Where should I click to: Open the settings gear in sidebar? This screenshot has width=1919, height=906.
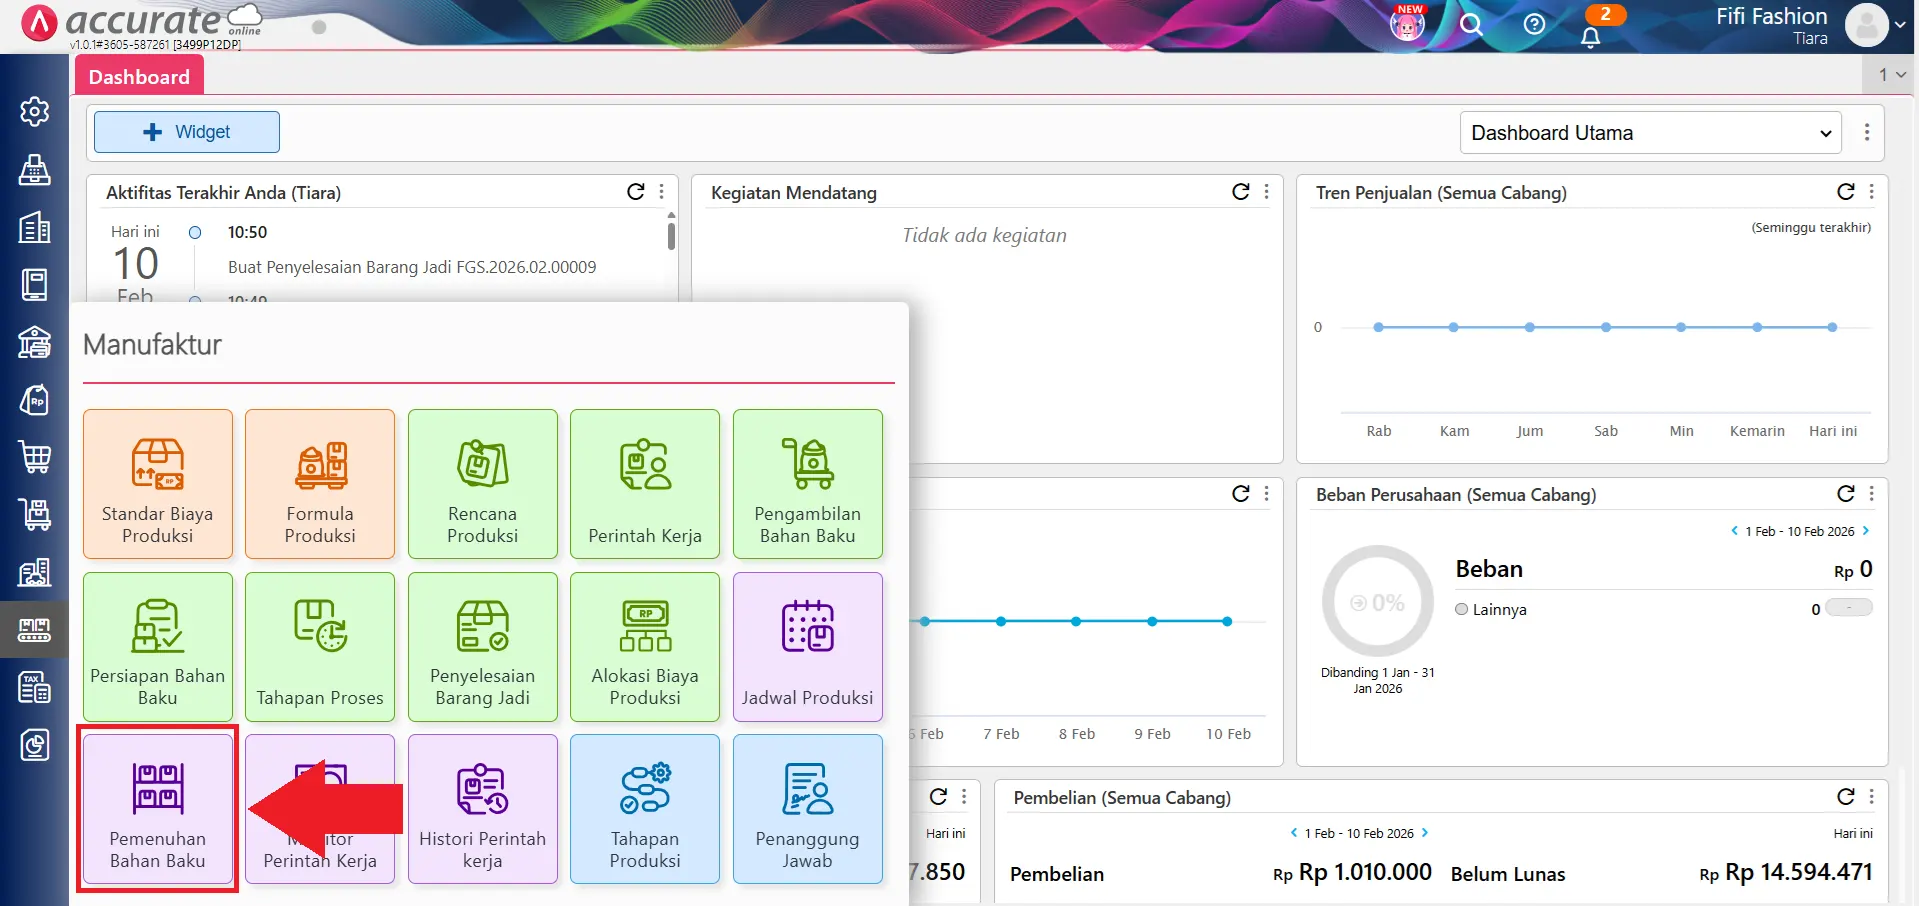(35, 111)
